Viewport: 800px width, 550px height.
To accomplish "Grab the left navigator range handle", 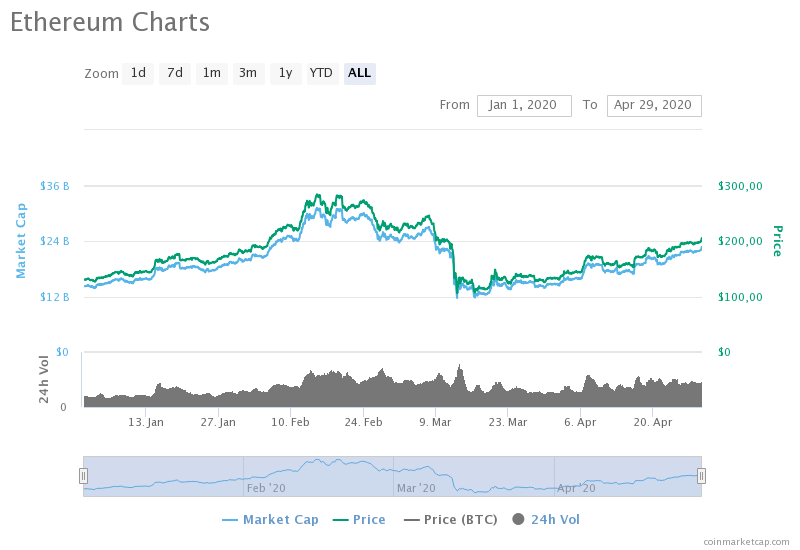I will pos(83,476).
